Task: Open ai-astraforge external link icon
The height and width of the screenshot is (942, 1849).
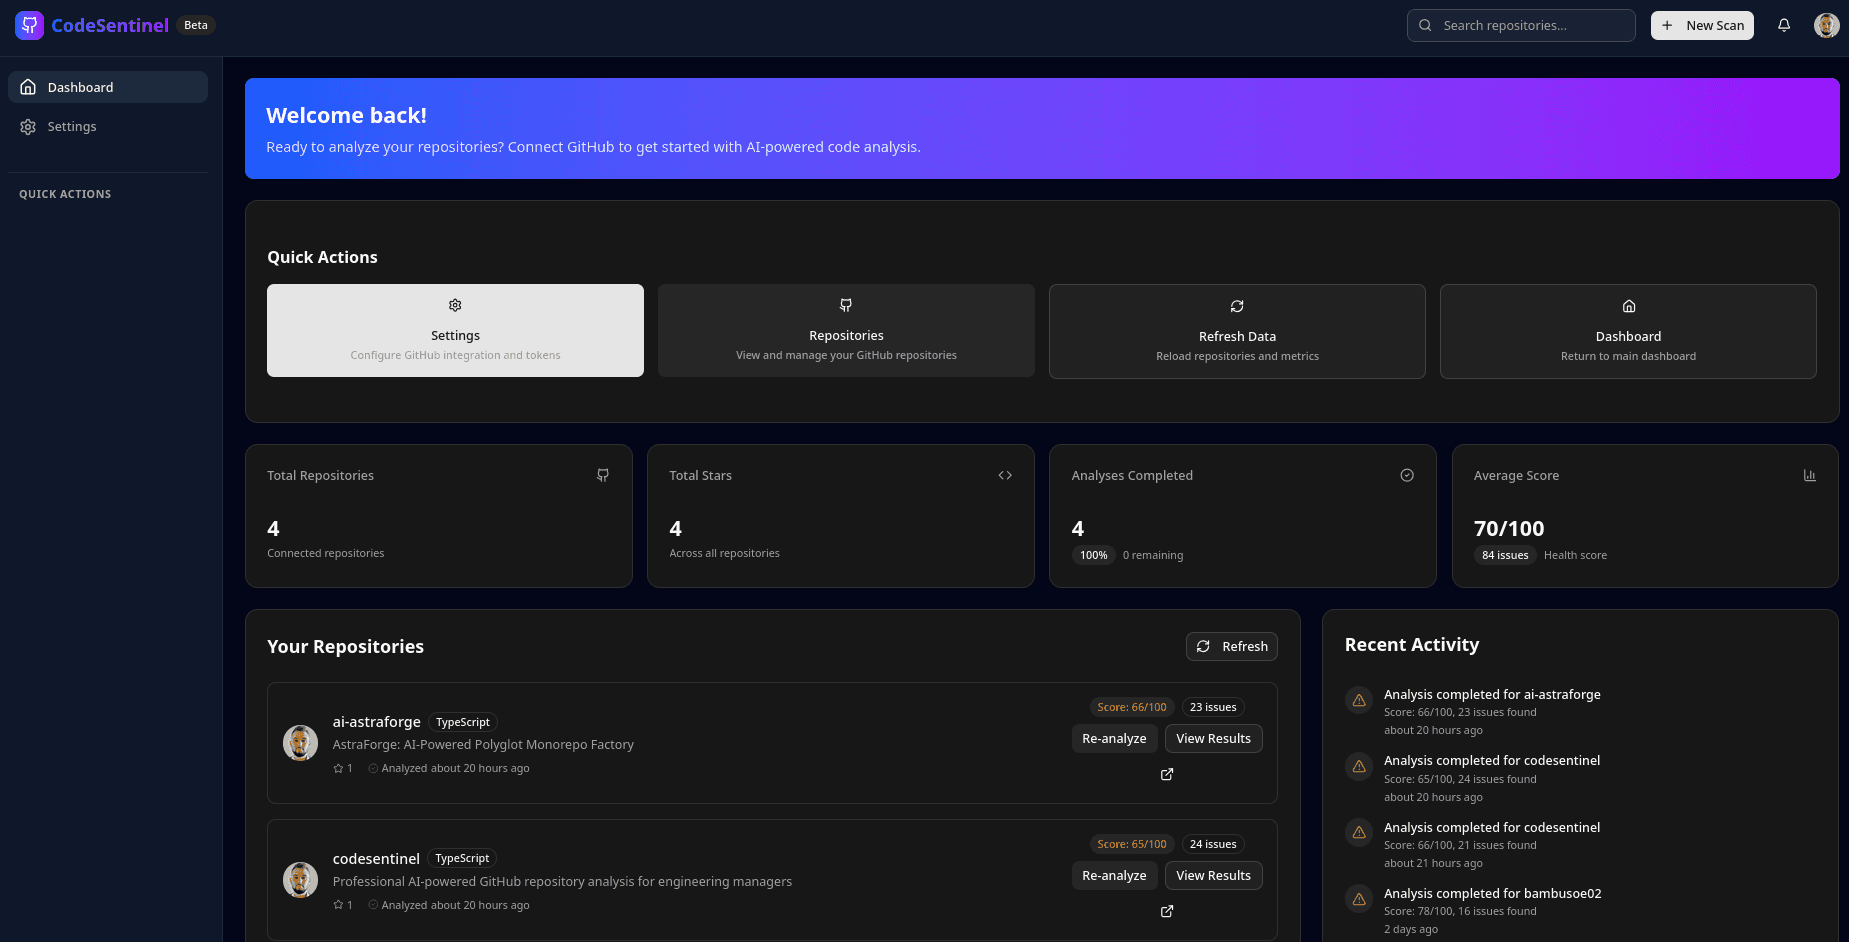Action: pos(1167,774)
